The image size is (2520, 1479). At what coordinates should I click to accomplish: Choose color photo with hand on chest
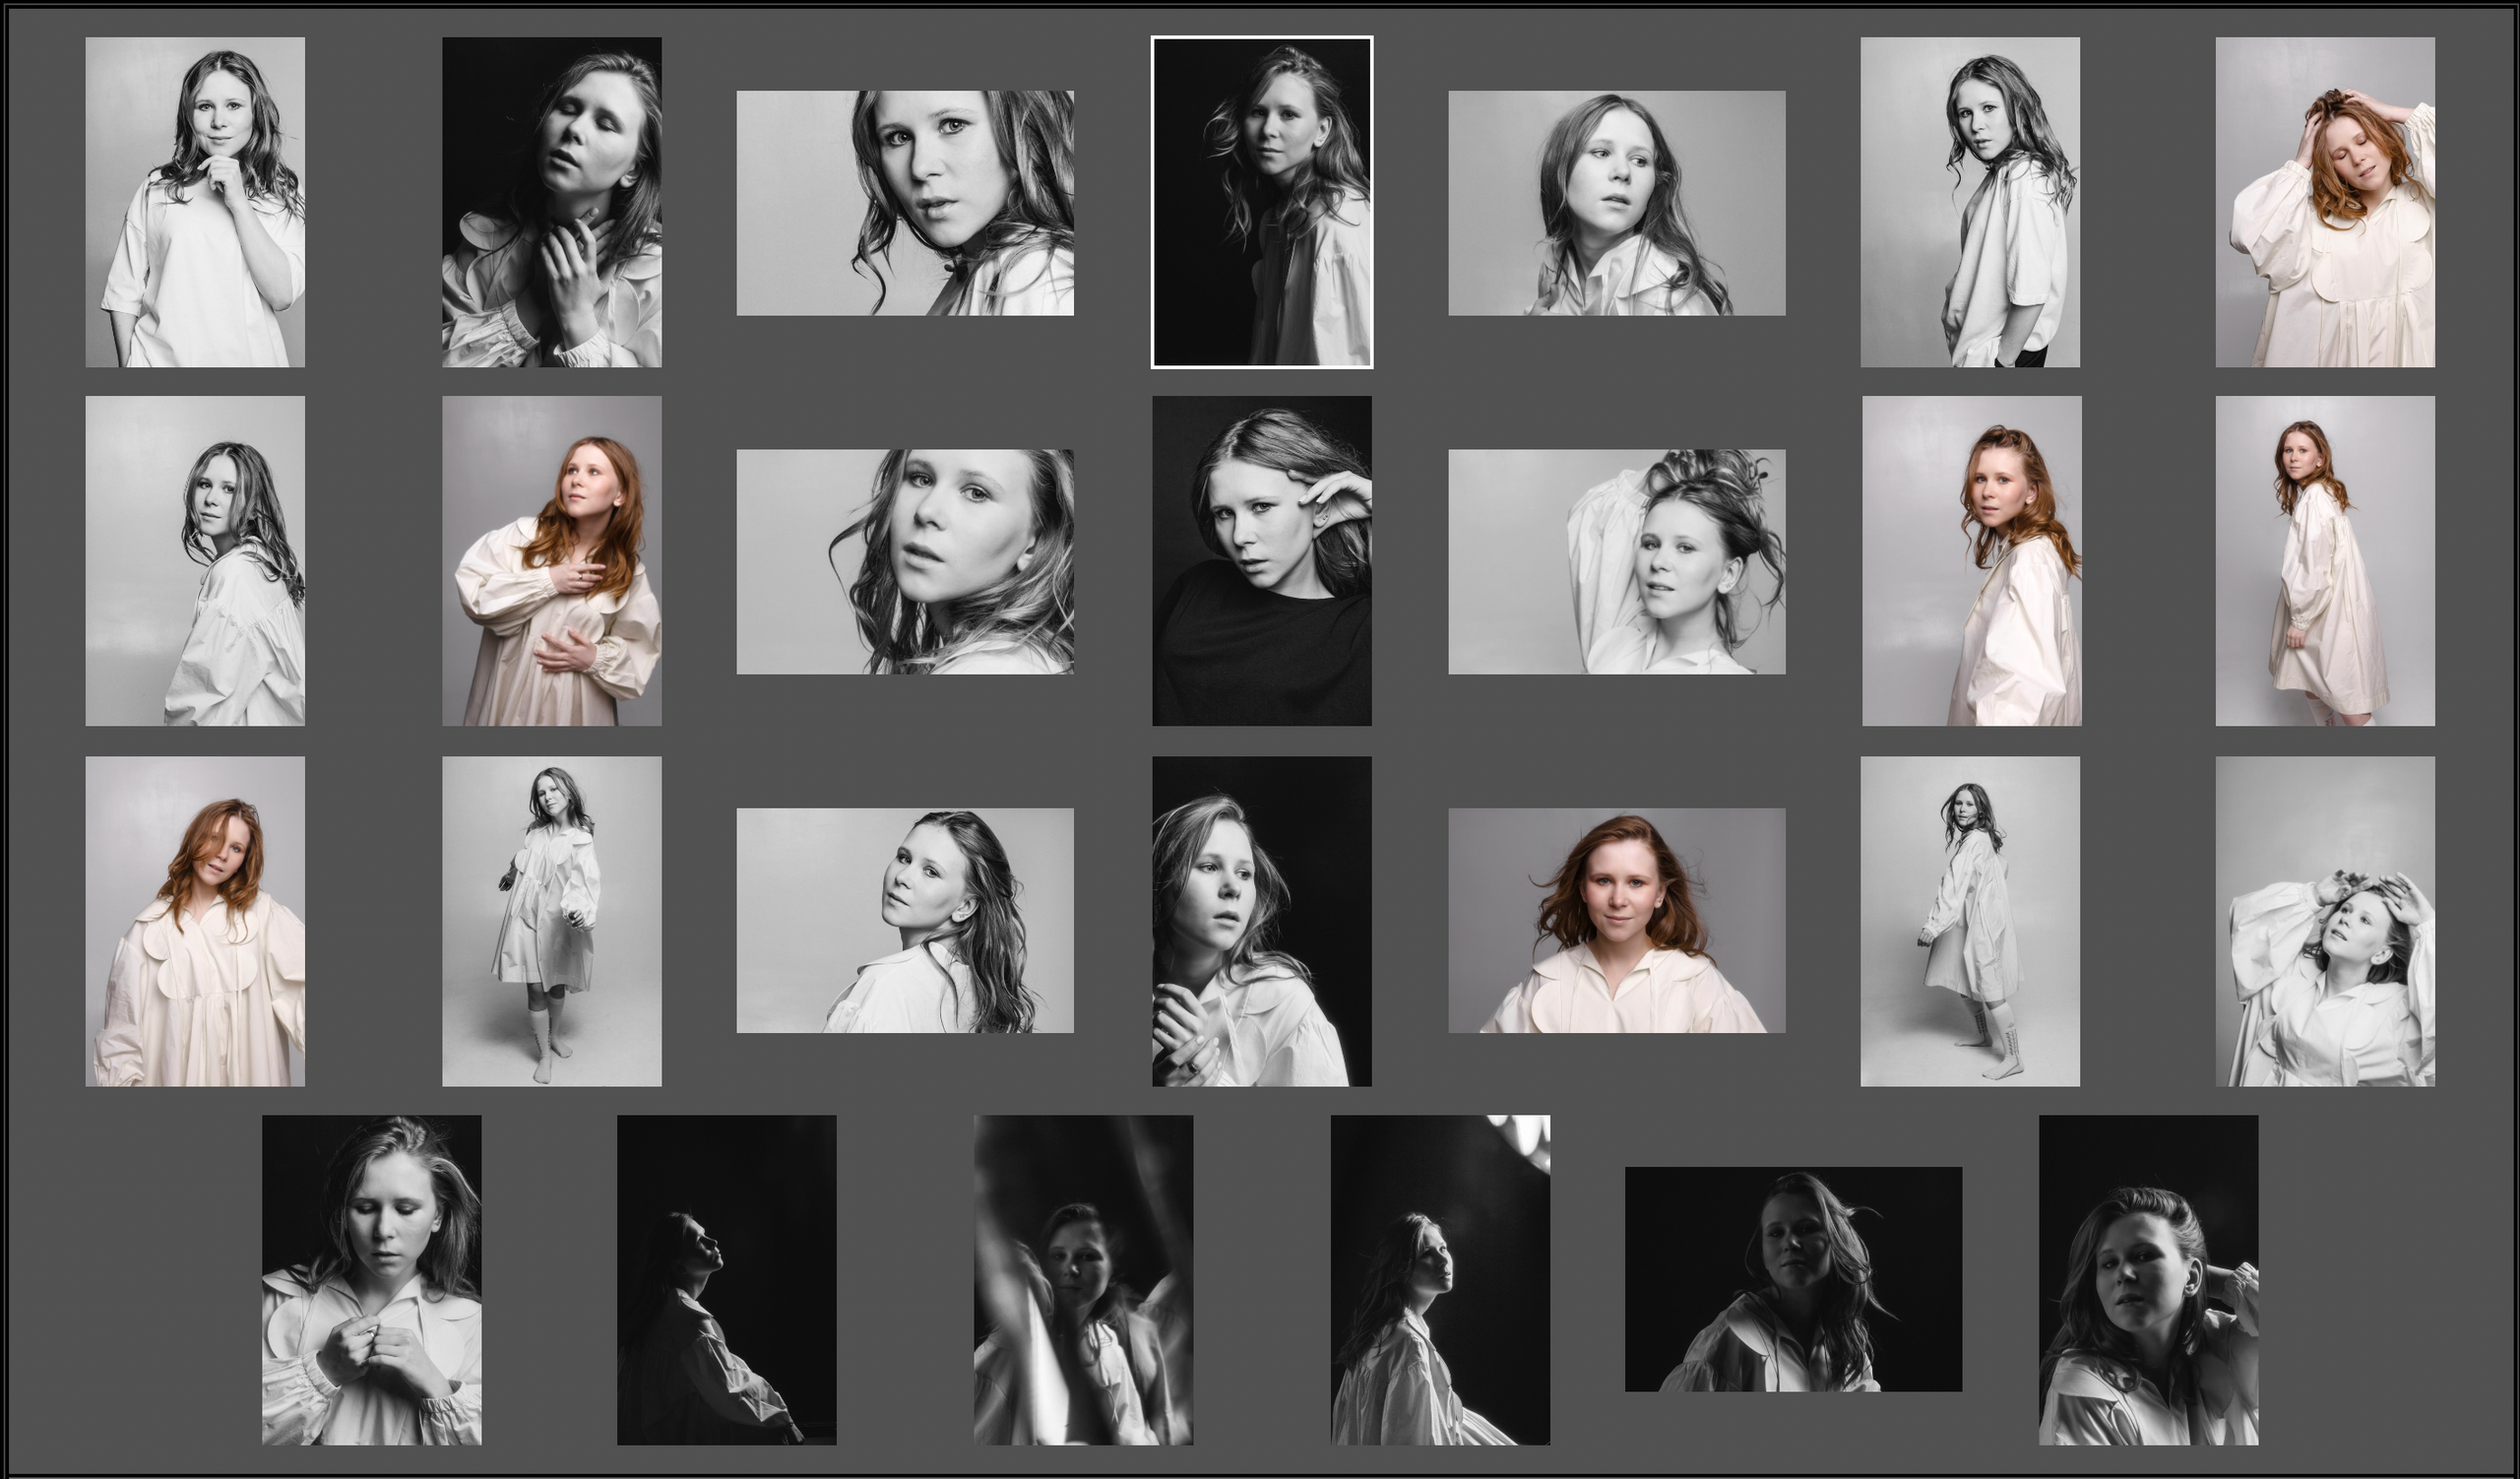[x=551, y=560]
